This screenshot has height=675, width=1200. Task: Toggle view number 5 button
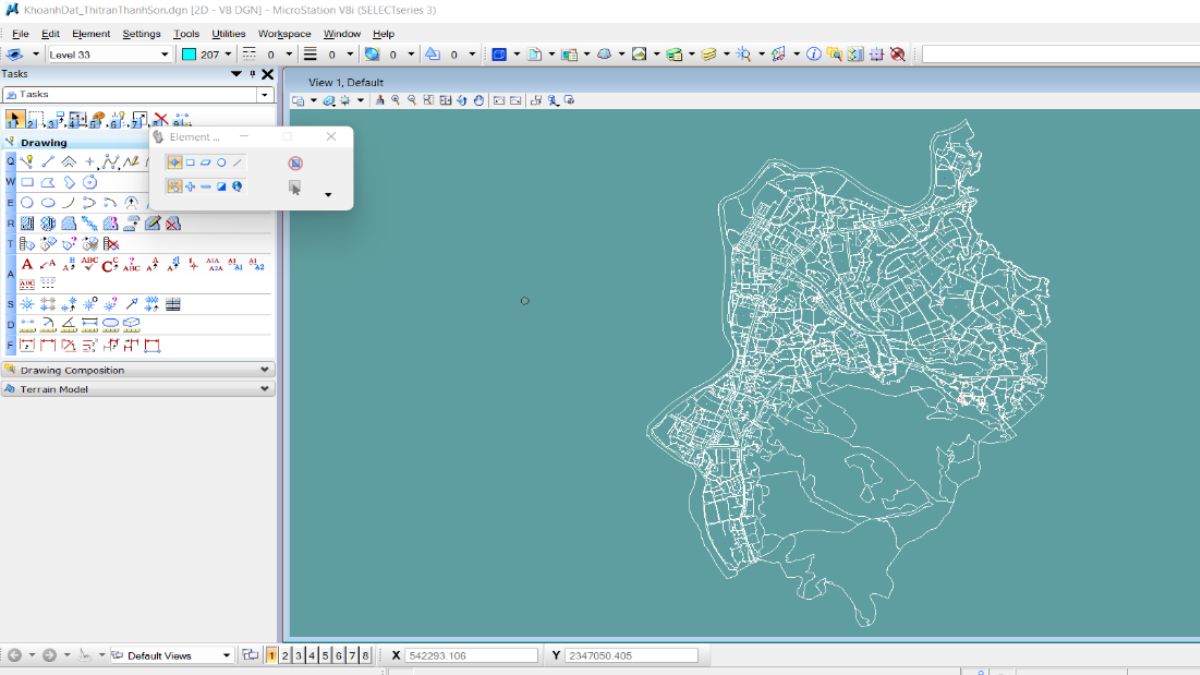point(325,656)
